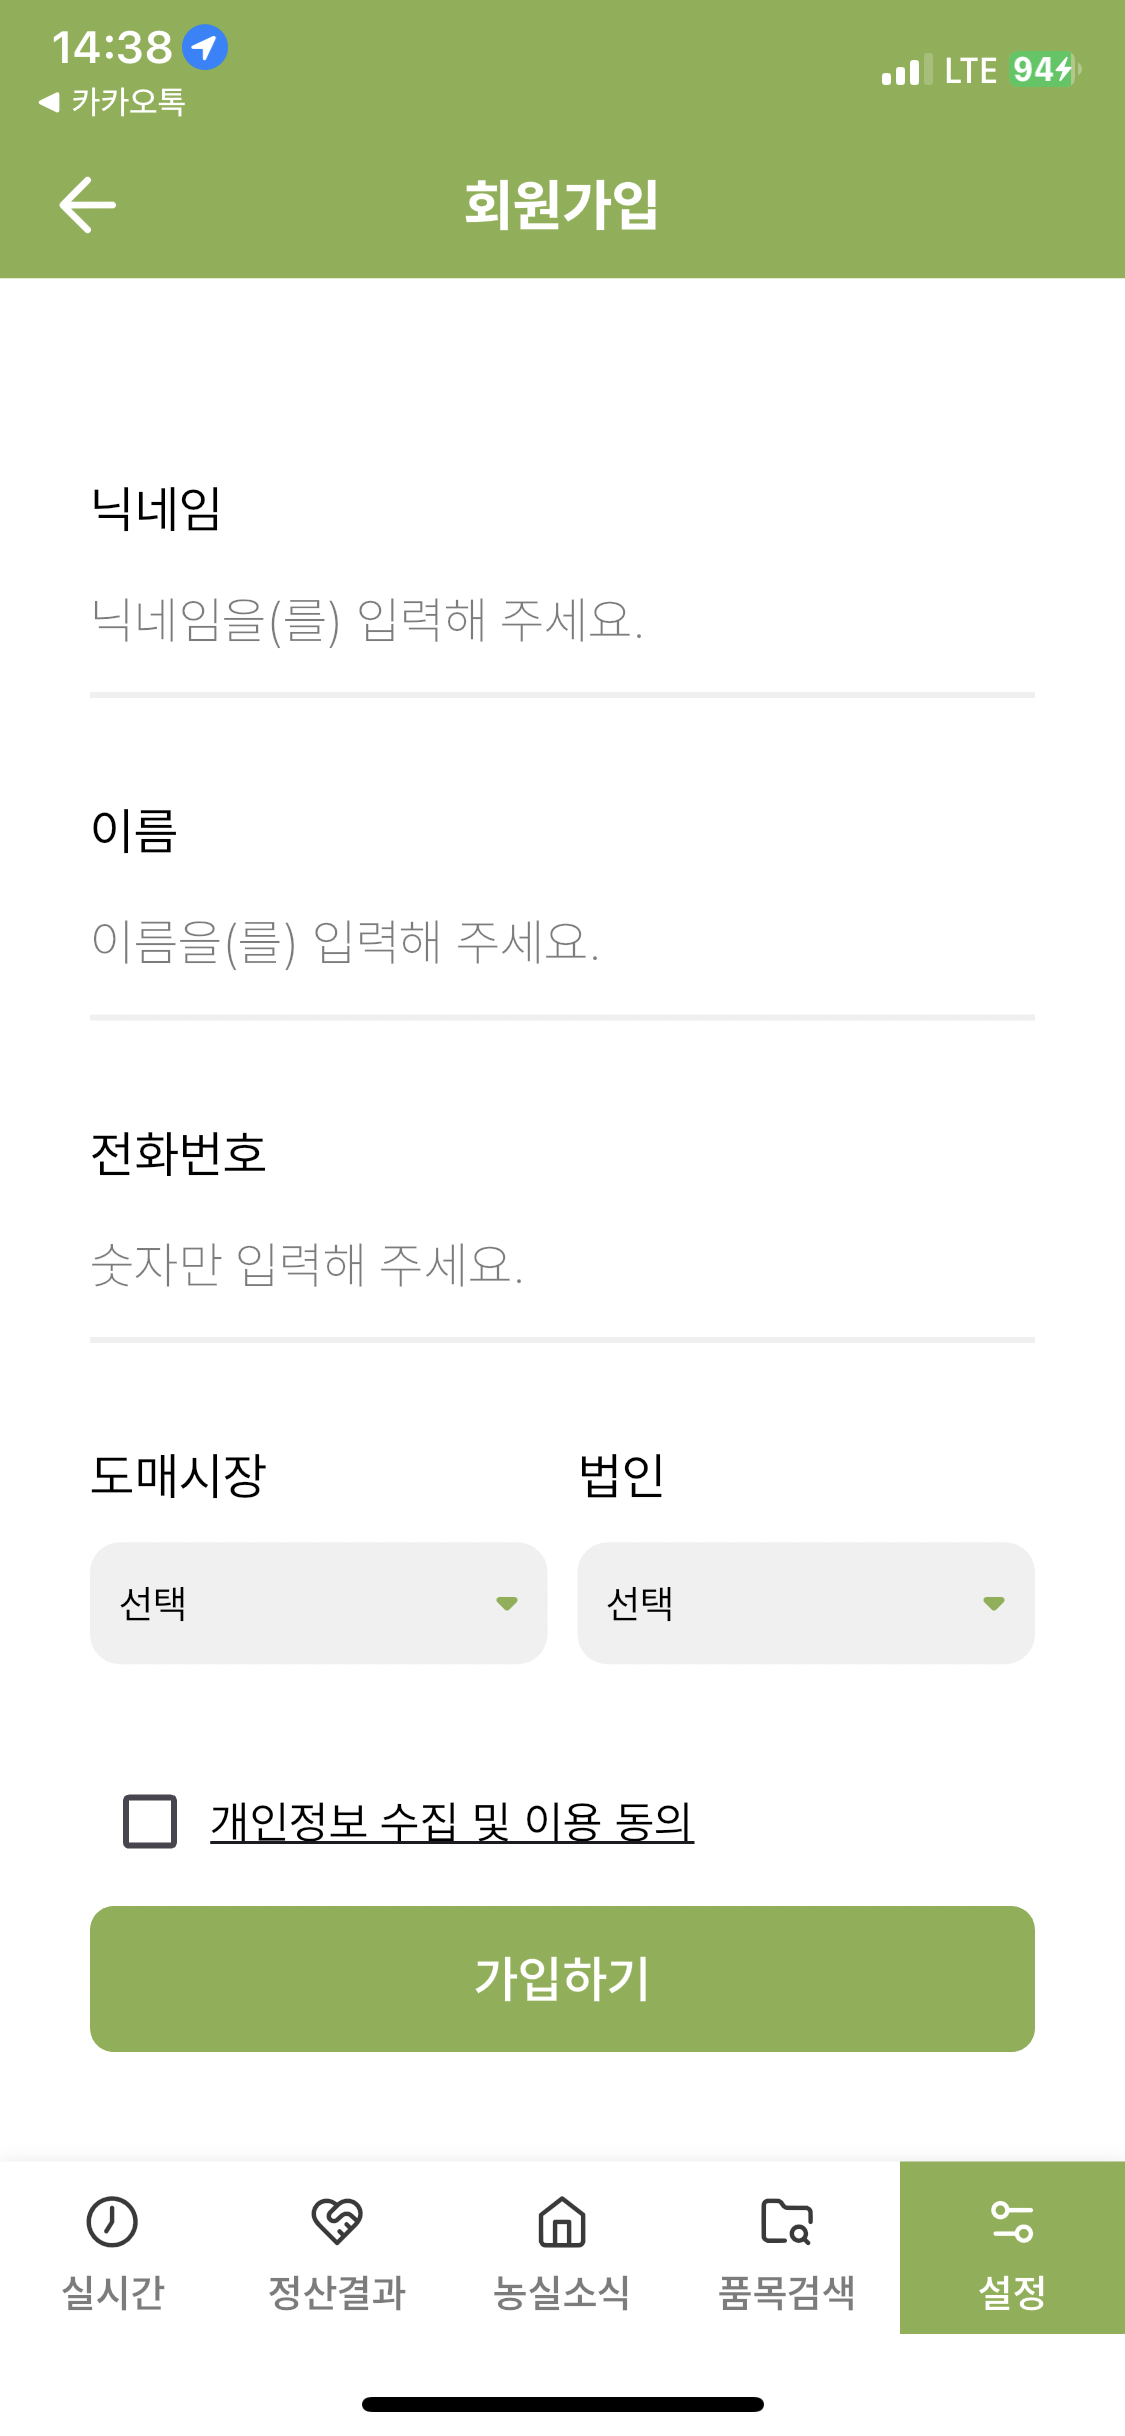Screen dimensions: 1125x2436
Task: Switch to the 품목검색 tab label
Action: [x=787, y=2292]
